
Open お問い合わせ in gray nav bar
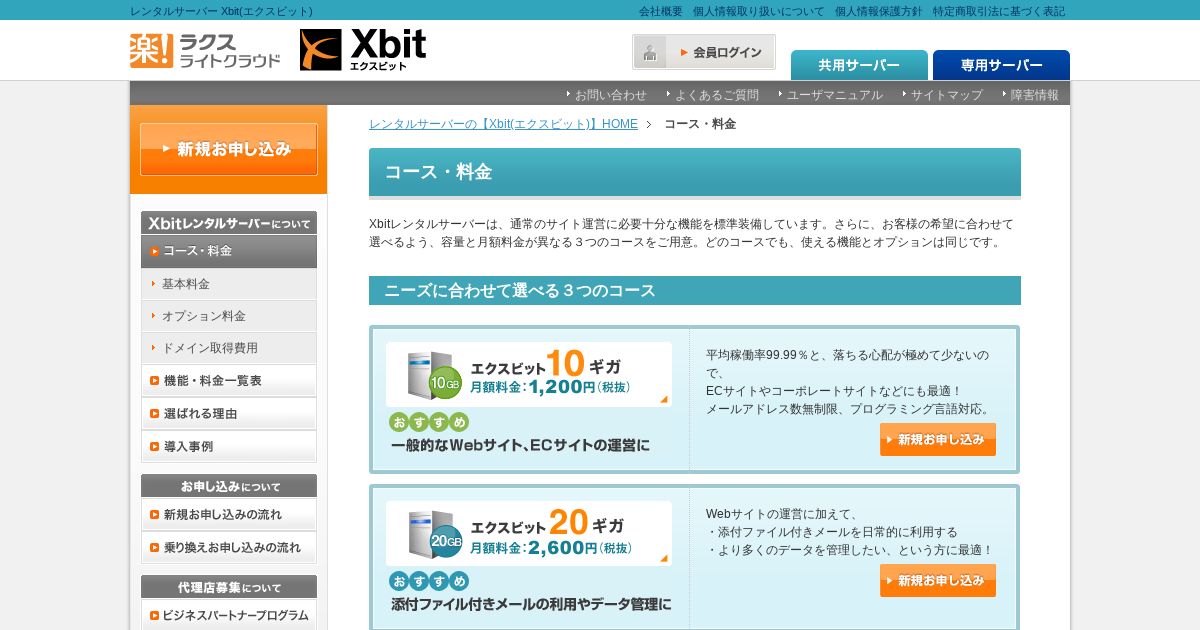(610, 95)
